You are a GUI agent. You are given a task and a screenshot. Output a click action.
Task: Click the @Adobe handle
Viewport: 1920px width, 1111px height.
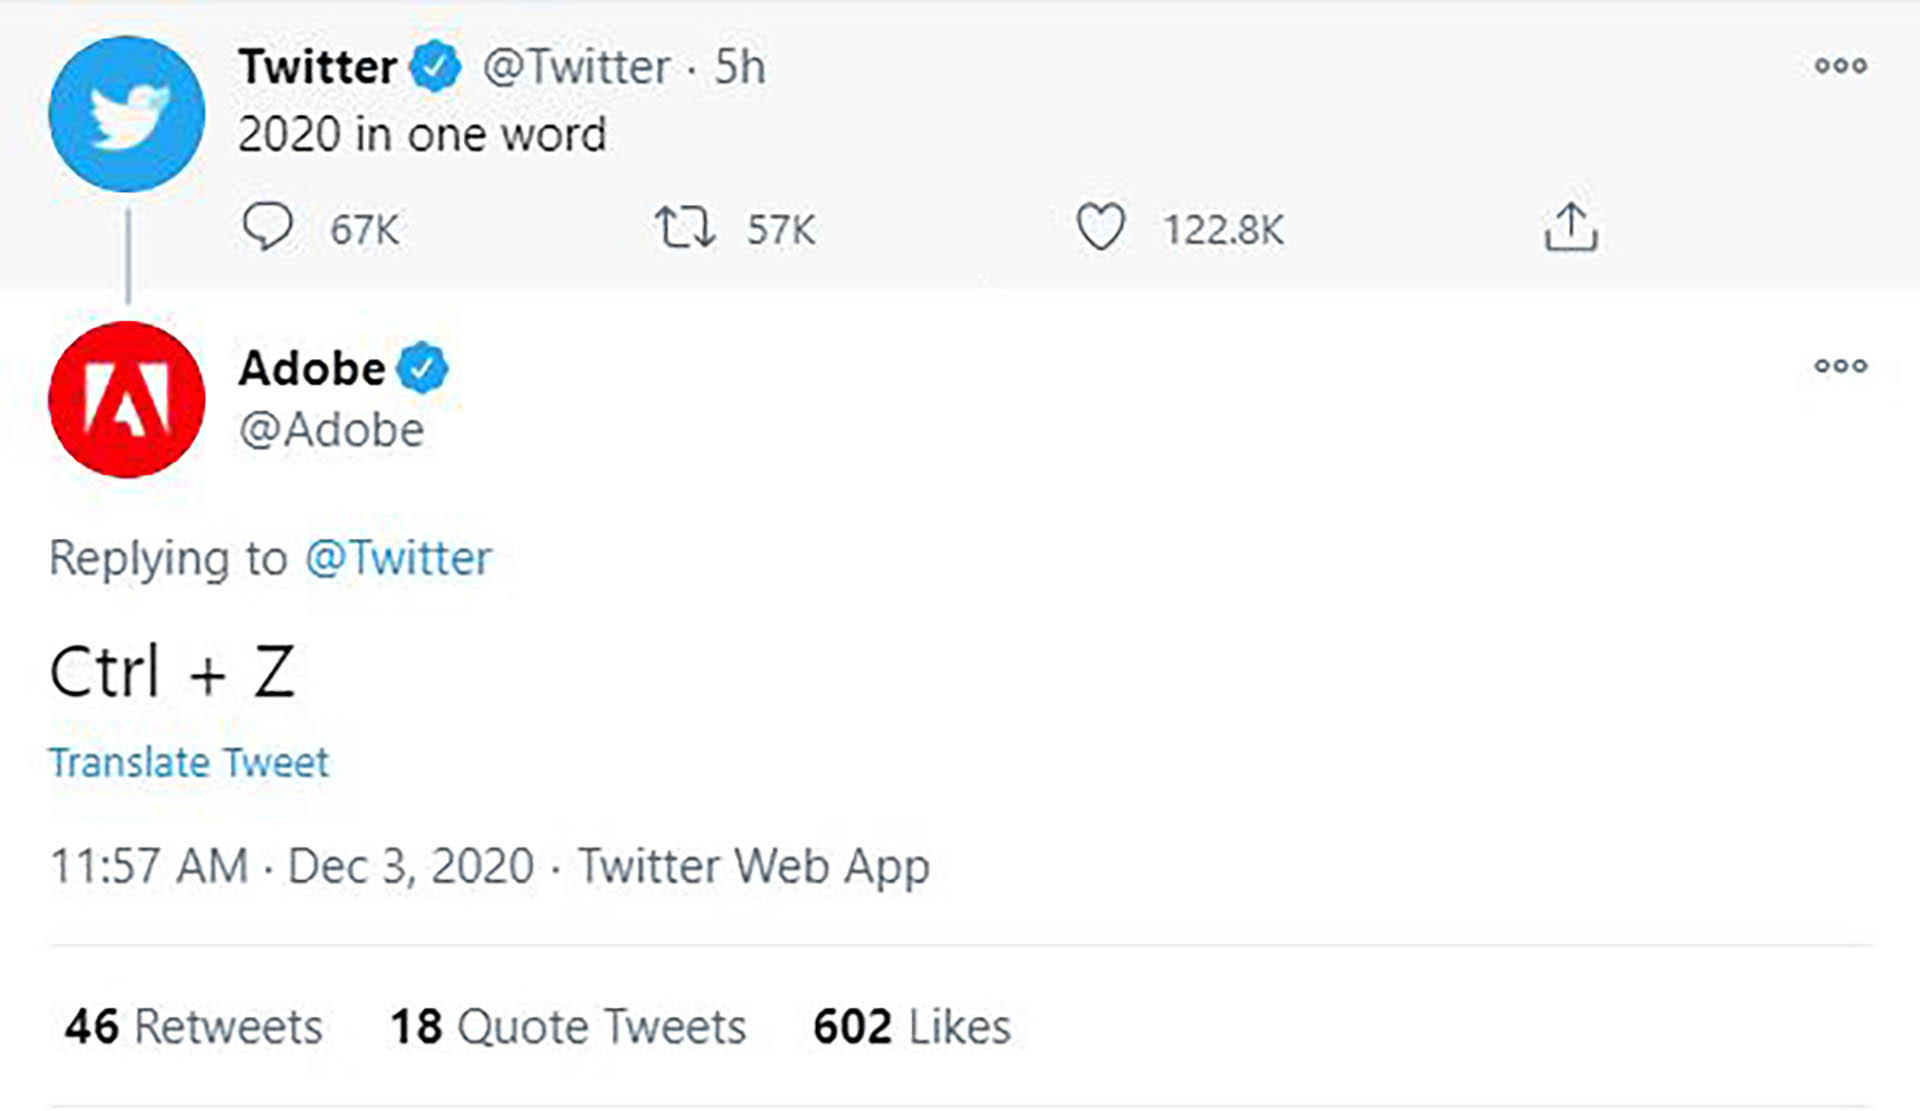click(331, 430)
